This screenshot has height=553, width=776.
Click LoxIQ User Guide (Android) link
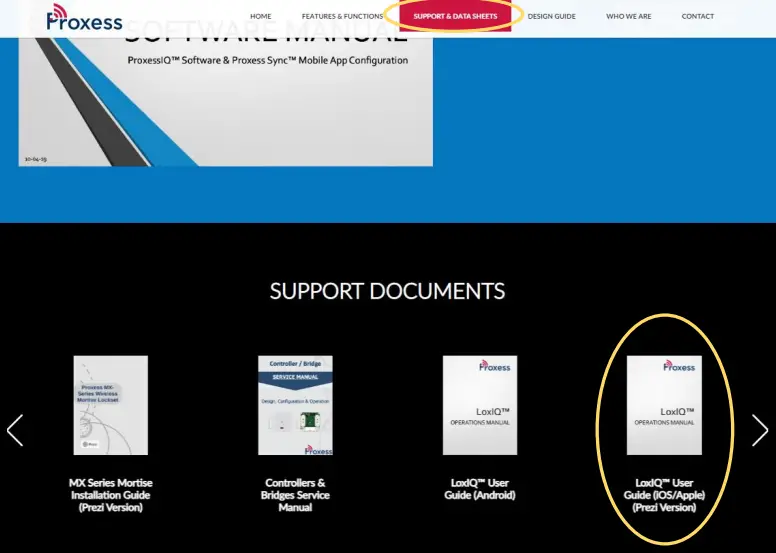pos(480,489)
